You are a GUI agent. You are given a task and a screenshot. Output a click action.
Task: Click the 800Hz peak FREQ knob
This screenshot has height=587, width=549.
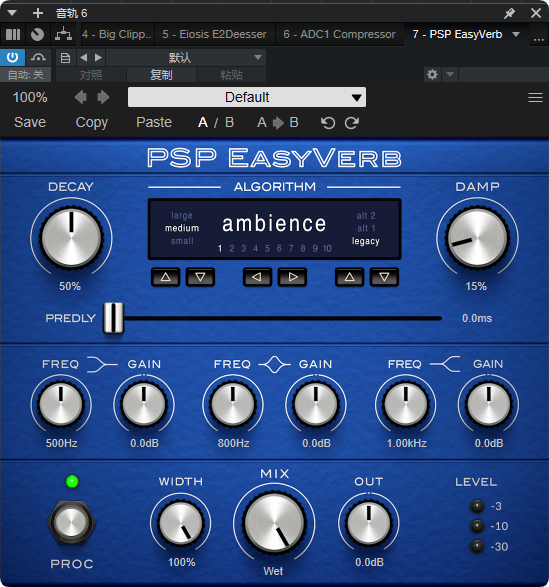pyautogui.click(x=233, y=405)
